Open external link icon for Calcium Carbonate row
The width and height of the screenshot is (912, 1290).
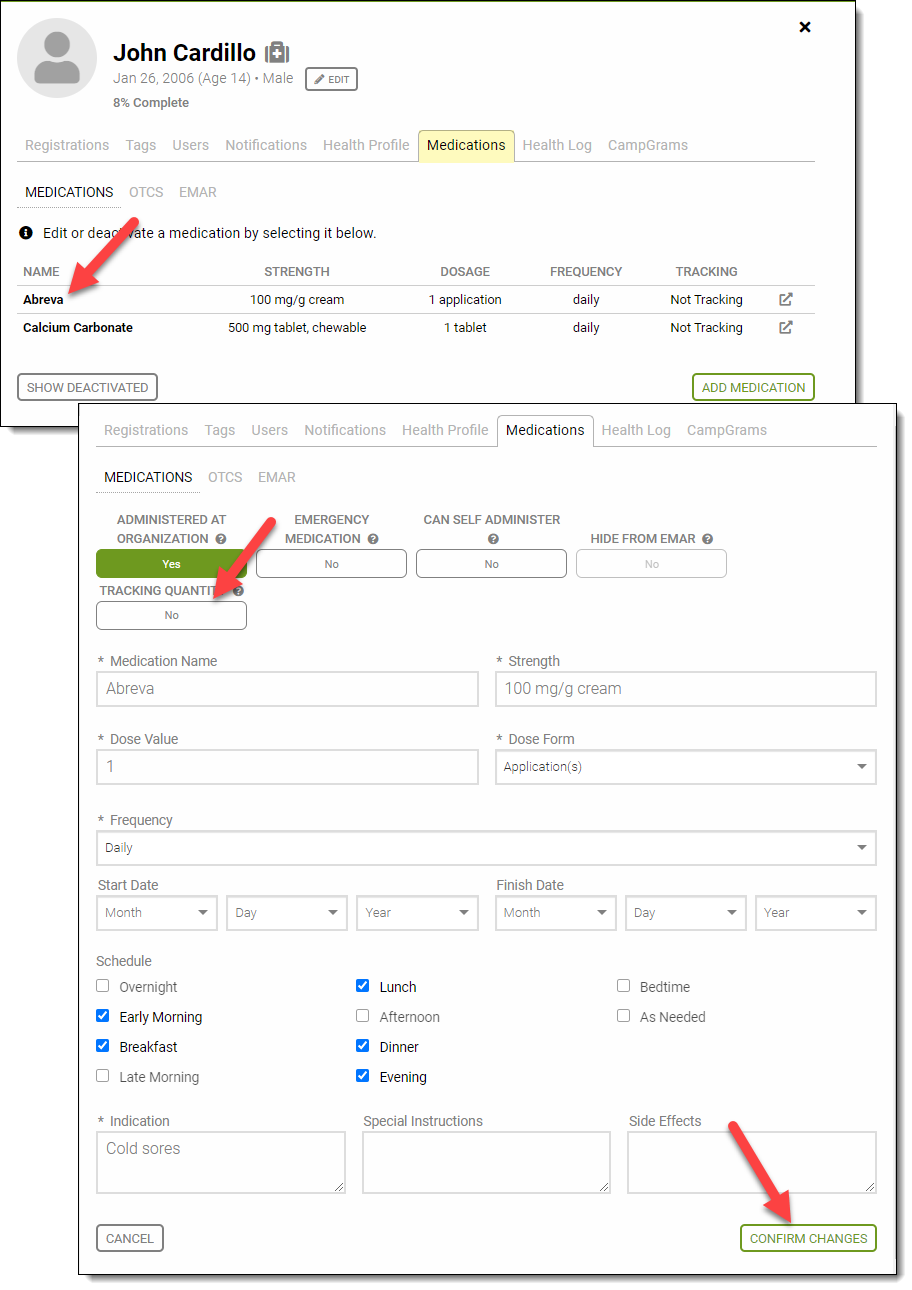pos(786,327)
